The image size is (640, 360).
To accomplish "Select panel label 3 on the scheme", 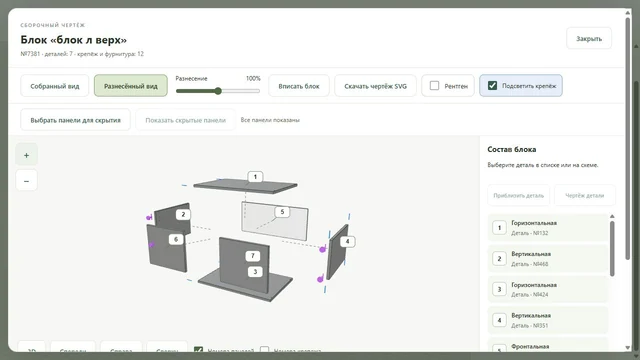I will (x=256, y=271).
